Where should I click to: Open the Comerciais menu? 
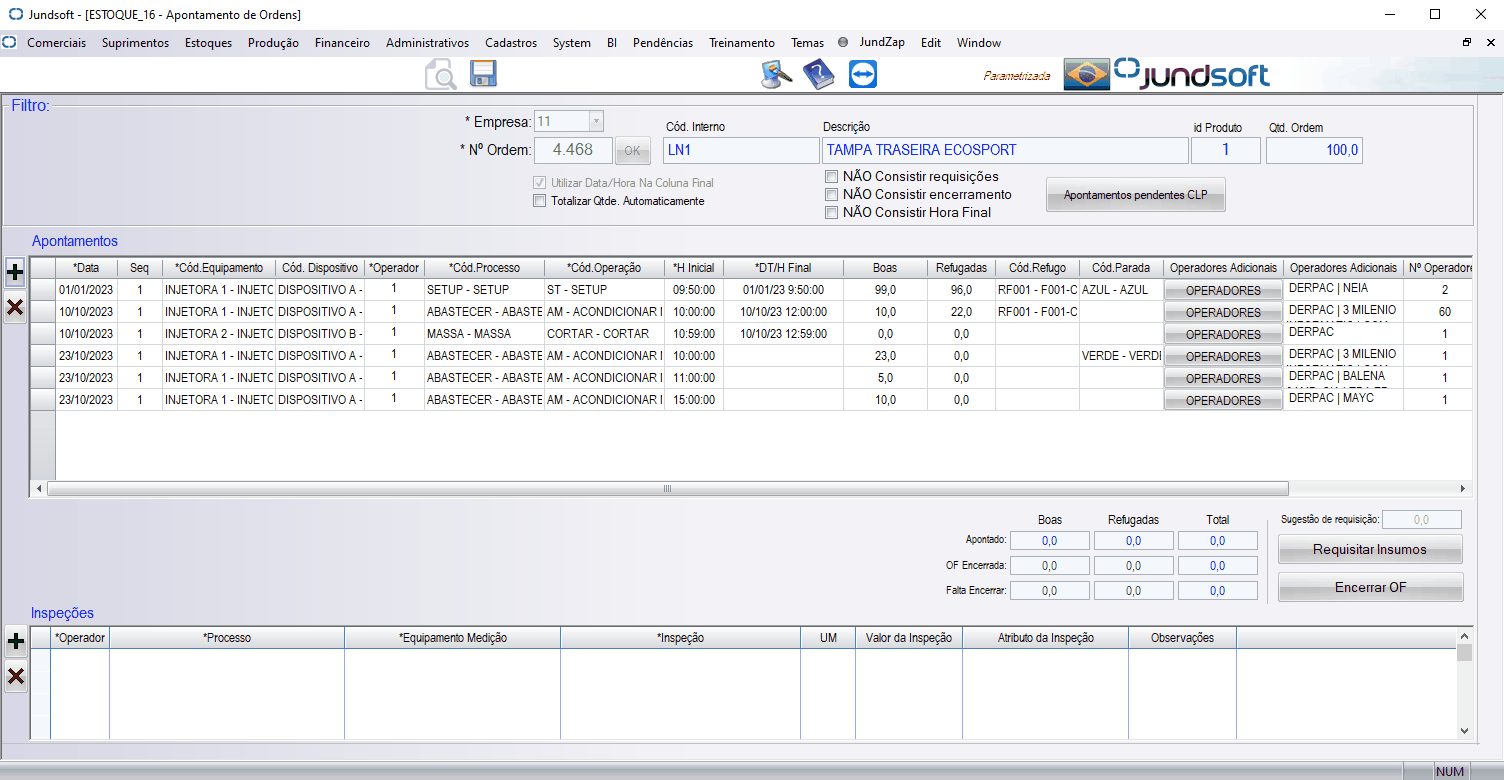56,43
